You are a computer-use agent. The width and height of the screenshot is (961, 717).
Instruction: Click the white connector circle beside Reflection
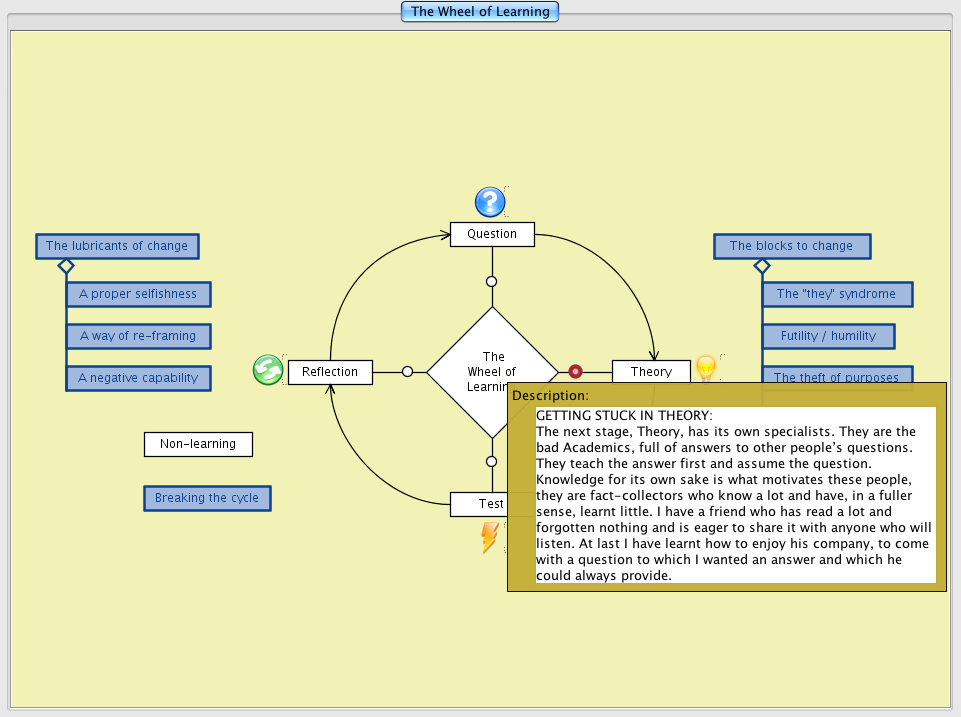pyautogui.click(x=407, y=372)
